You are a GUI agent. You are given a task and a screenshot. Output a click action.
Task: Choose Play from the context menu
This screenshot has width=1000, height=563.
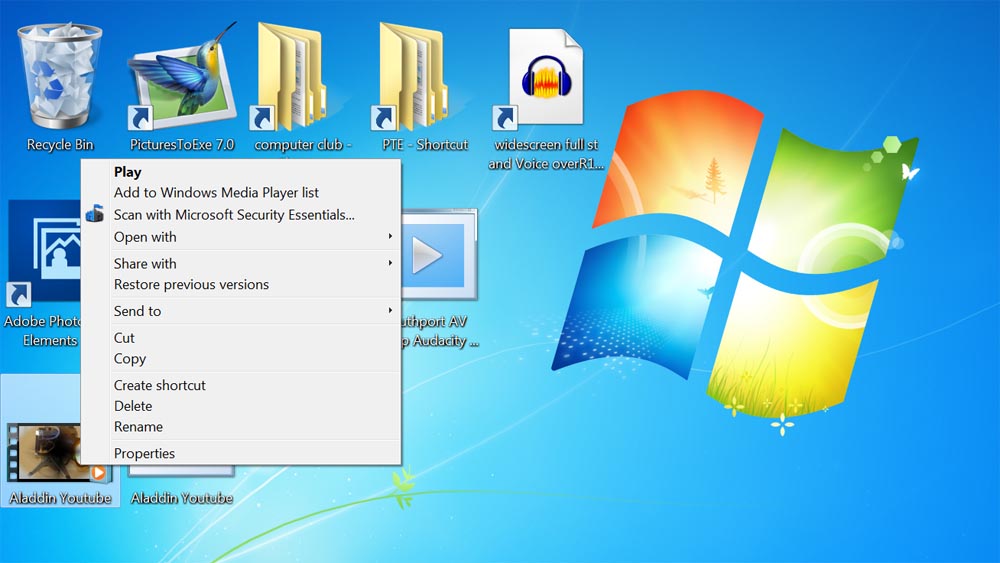click(x=241, y=172)
